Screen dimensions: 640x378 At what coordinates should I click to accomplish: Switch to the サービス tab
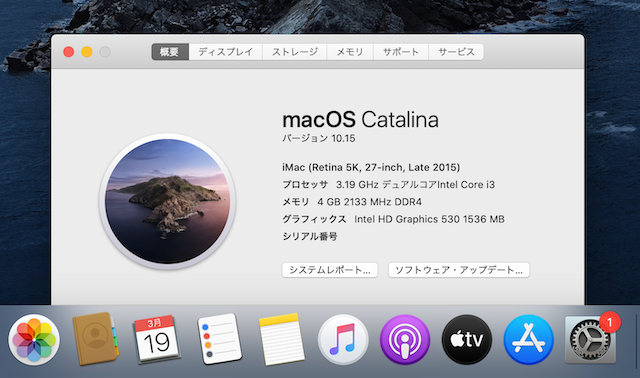456,52
